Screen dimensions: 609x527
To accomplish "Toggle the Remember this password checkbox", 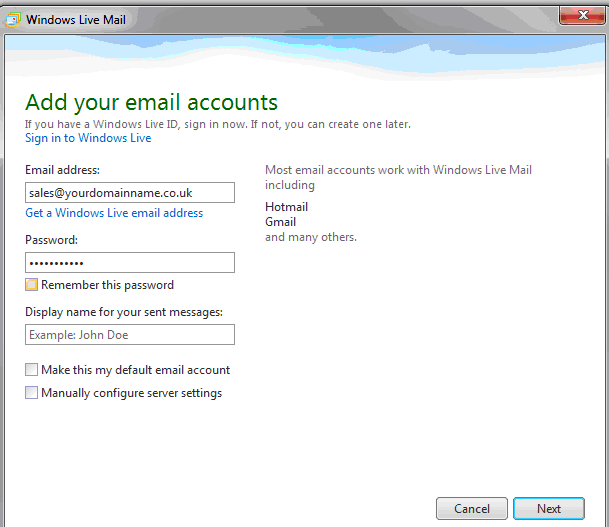I will [32, 285].
